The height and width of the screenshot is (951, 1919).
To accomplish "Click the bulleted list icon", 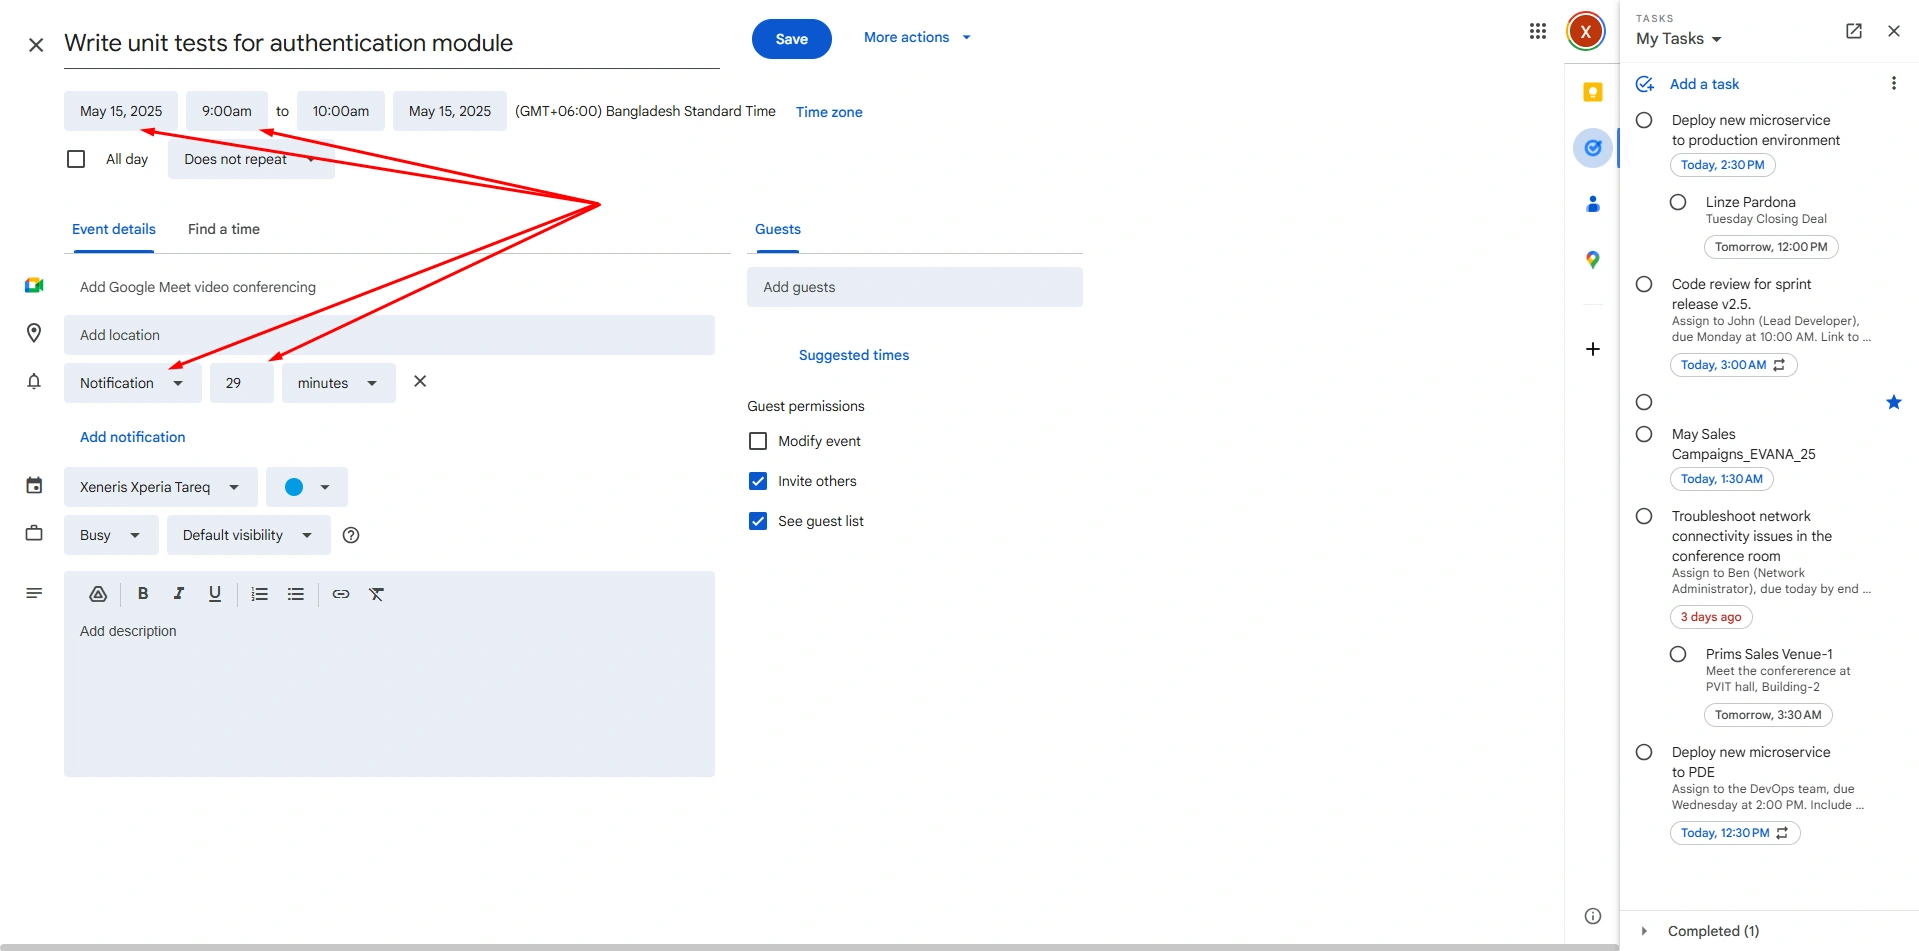I will click(296, 594).
